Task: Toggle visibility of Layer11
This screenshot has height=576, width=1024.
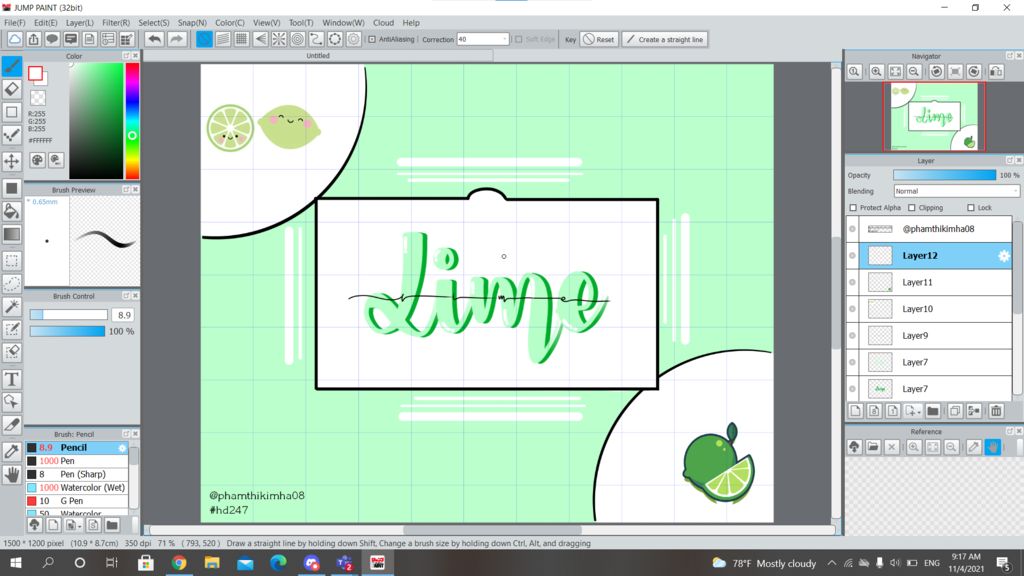Action: pos(852,282)
